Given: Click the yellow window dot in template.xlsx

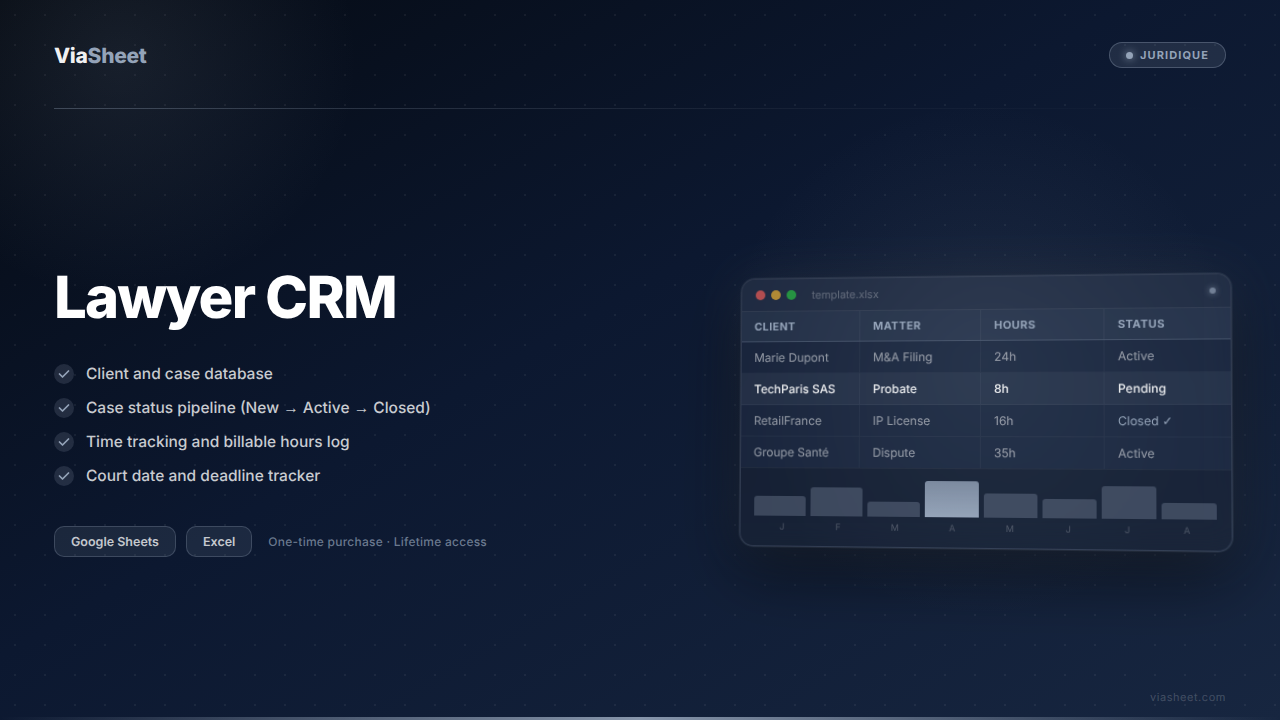Looking at the screenshot, I should pyautogui.click(x=776, y=295).
